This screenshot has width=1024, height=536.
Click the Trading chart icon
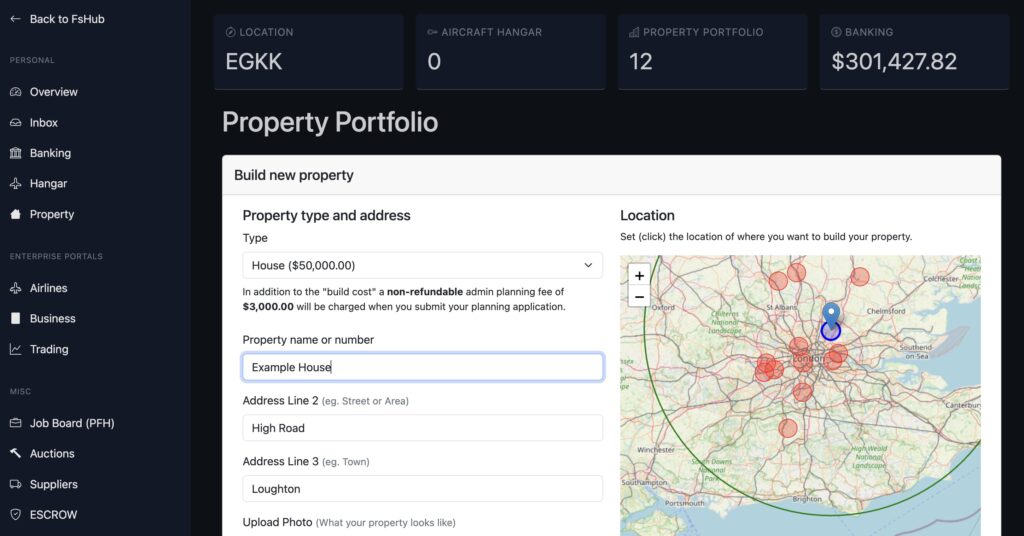click(15, 349)
